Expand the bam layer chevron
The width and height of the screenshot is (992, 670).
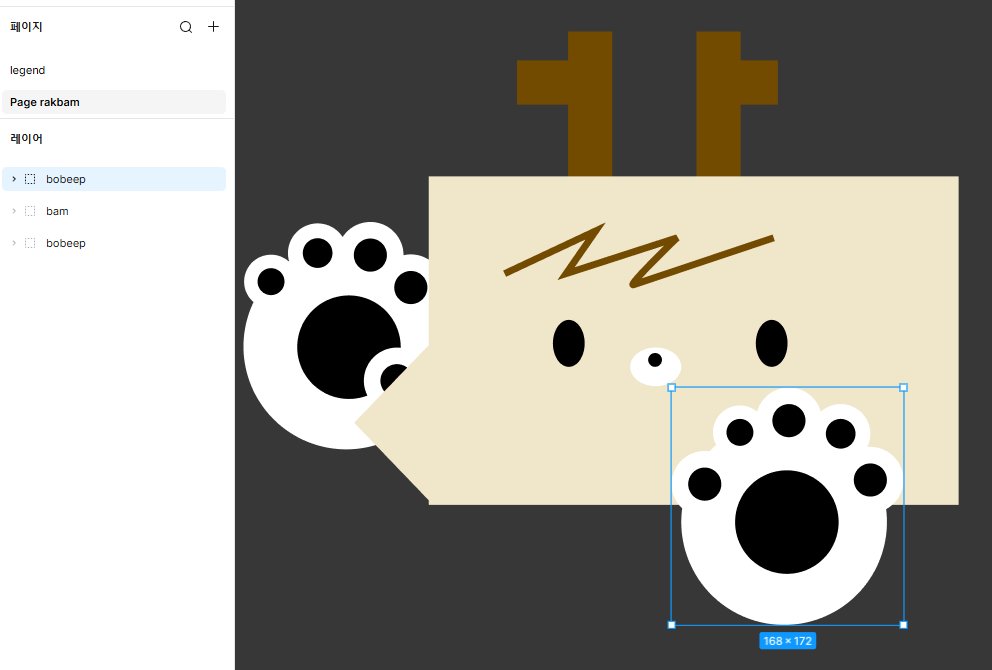(14, 211)
